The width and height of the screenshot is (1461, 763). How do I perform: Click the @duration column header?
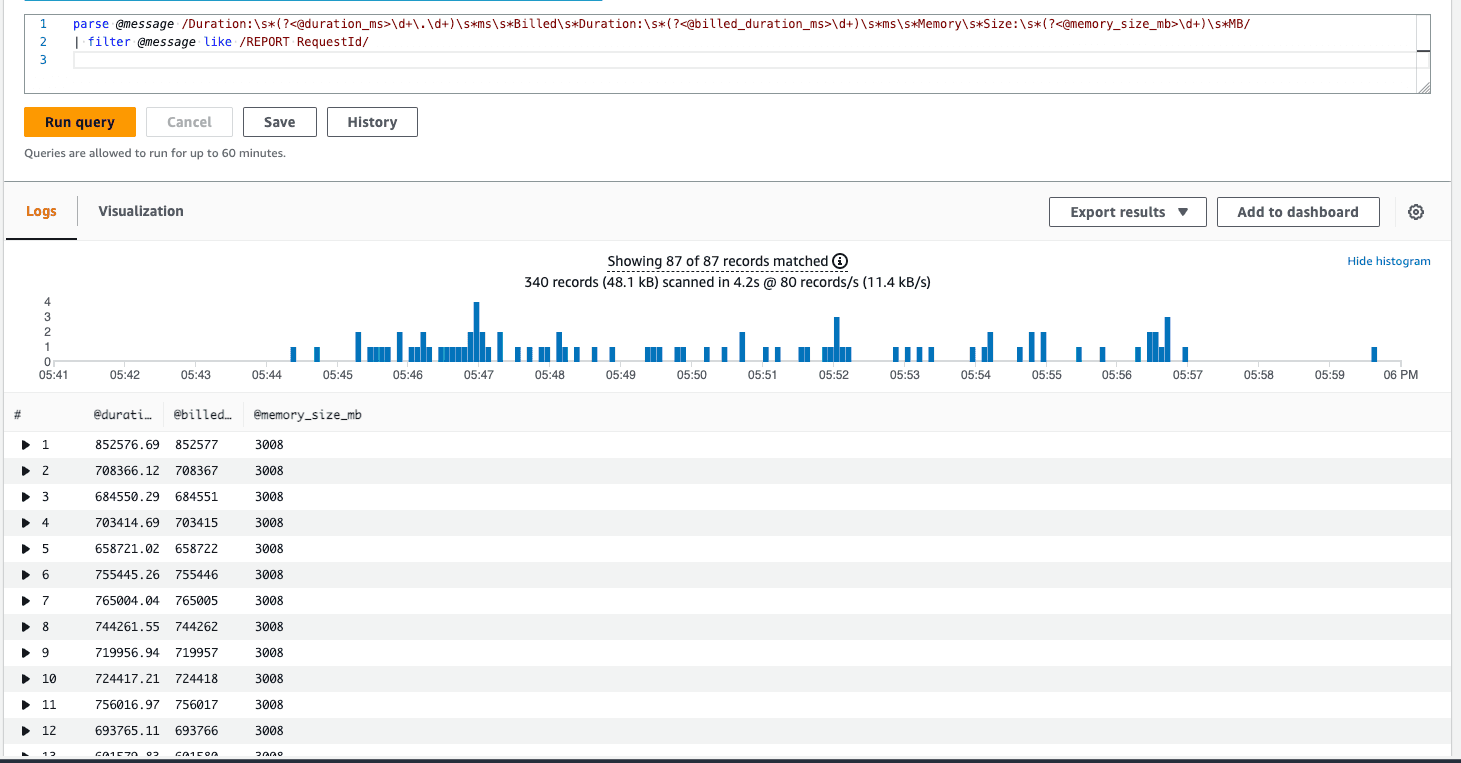point(125,414)
